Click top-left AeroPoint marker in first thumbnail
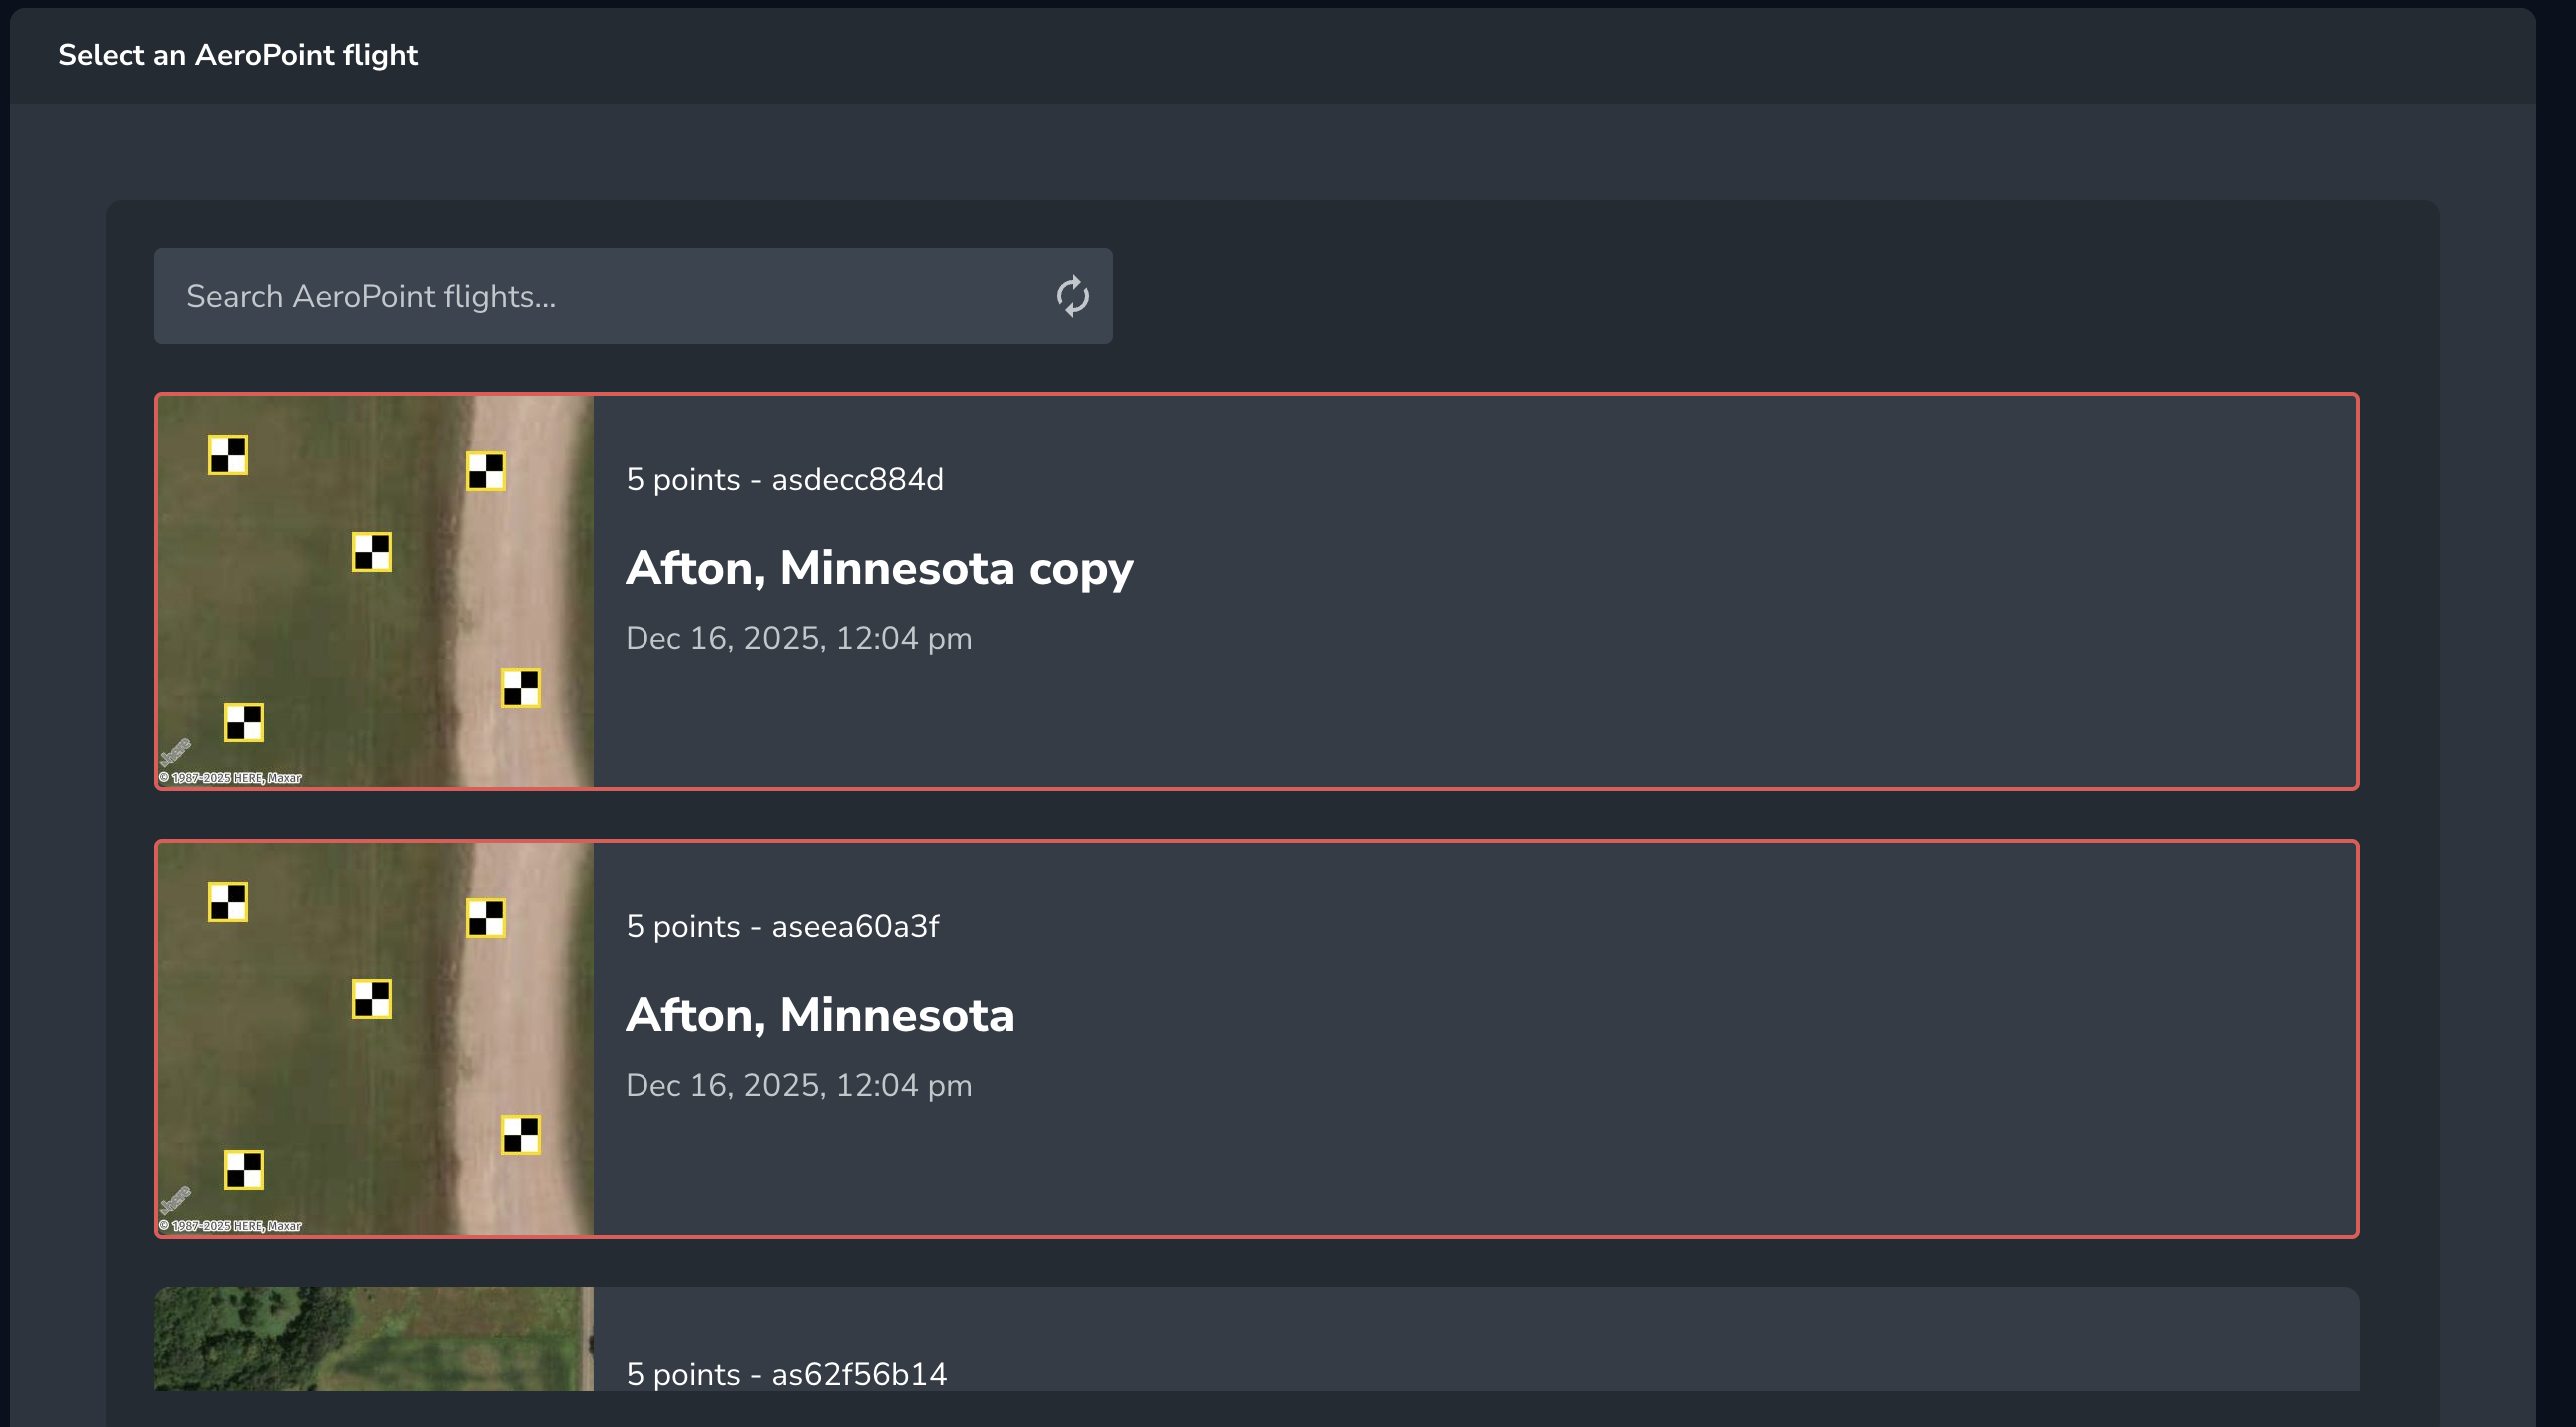The image size is (2576, 1427). [228, 455]
